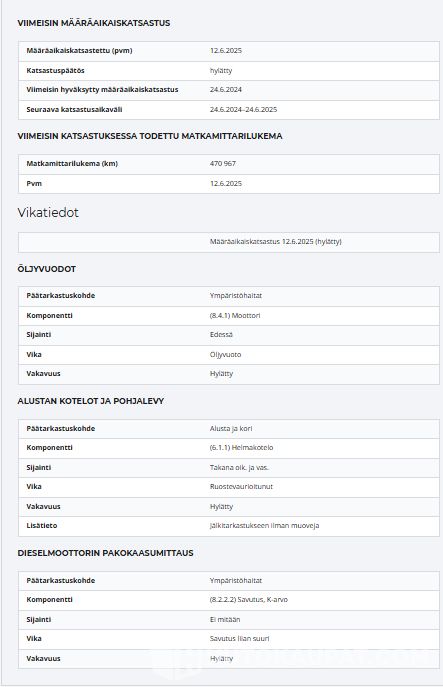Select the Katsastuspäätös hylätty row

coord(229,71)
